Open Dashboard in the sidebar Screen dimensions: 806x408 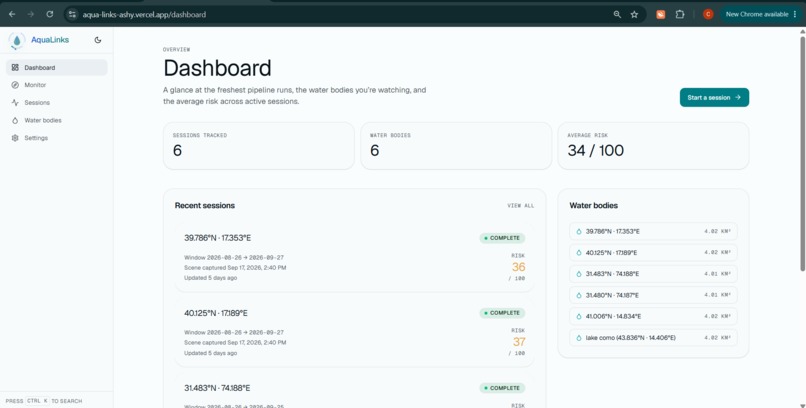[x=57, y=67]
